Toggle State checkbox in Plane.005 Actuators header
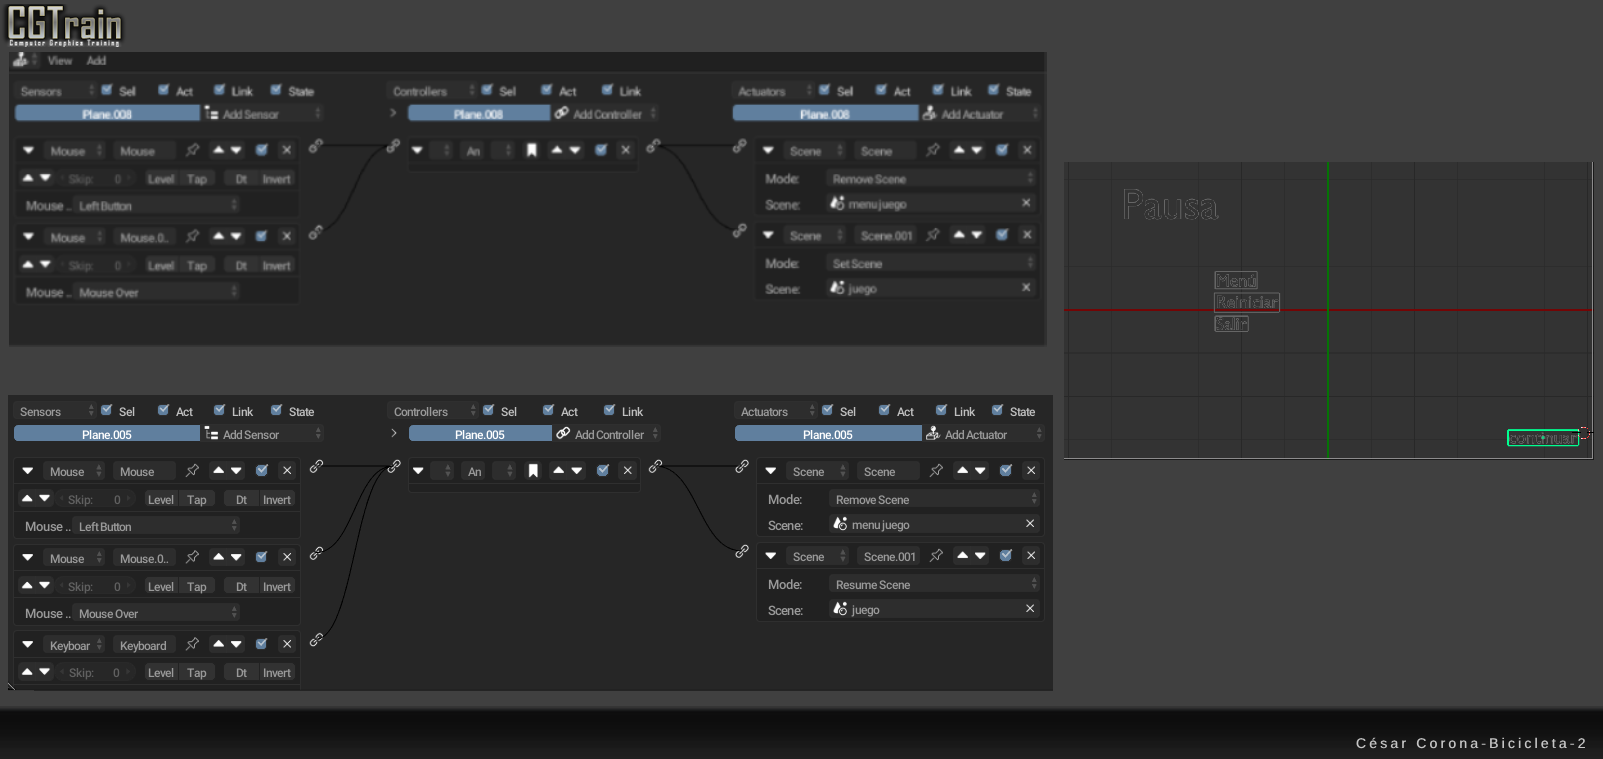Viewport: 1603px width, 759px height. tap(998, 411)
